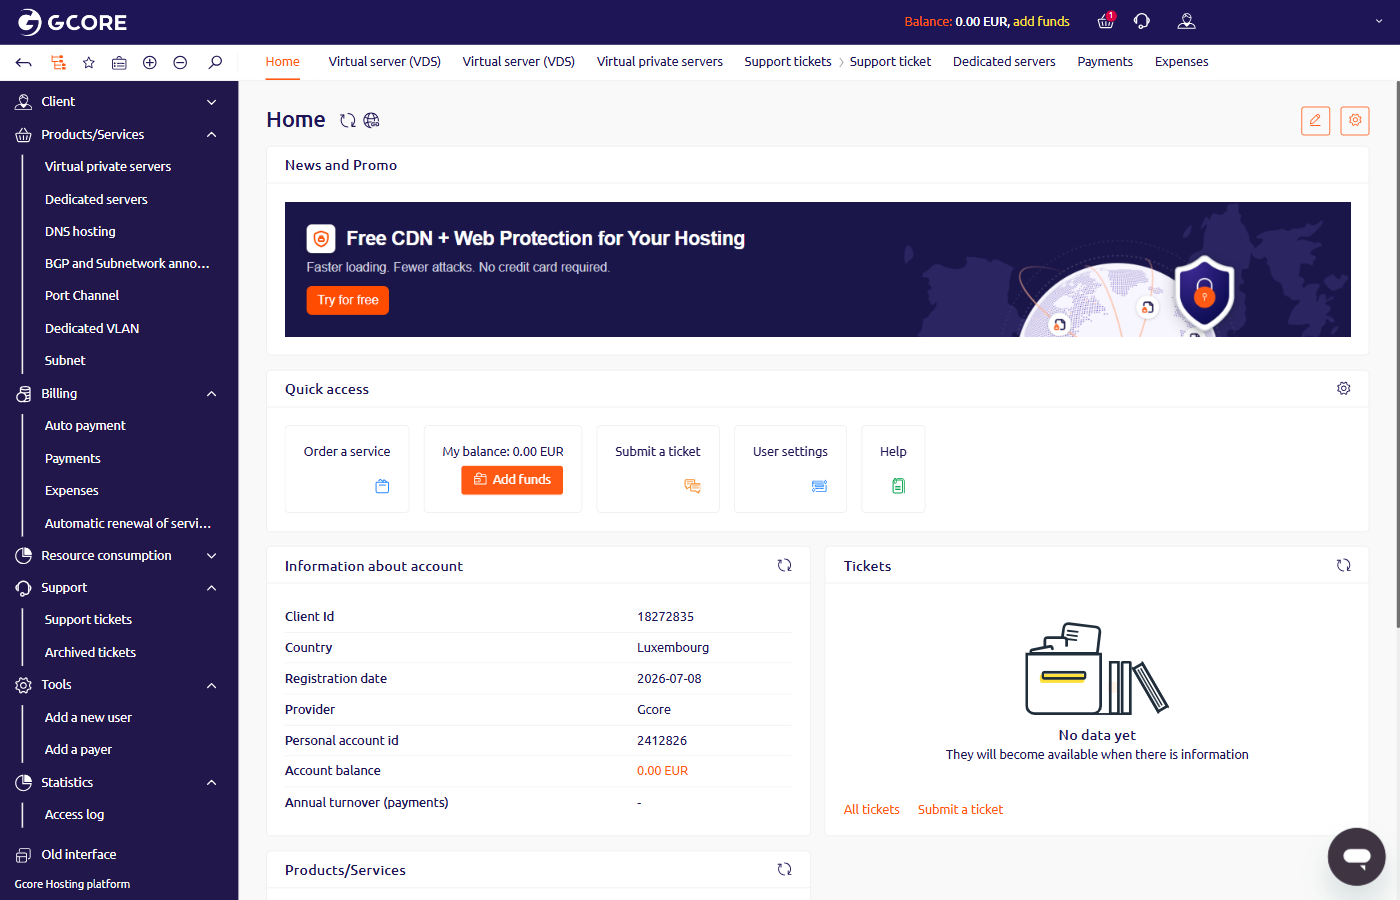This screenshot has height=900, width=1400.
Task: Expand the Client menu section
Action: [x=119, y=102]
